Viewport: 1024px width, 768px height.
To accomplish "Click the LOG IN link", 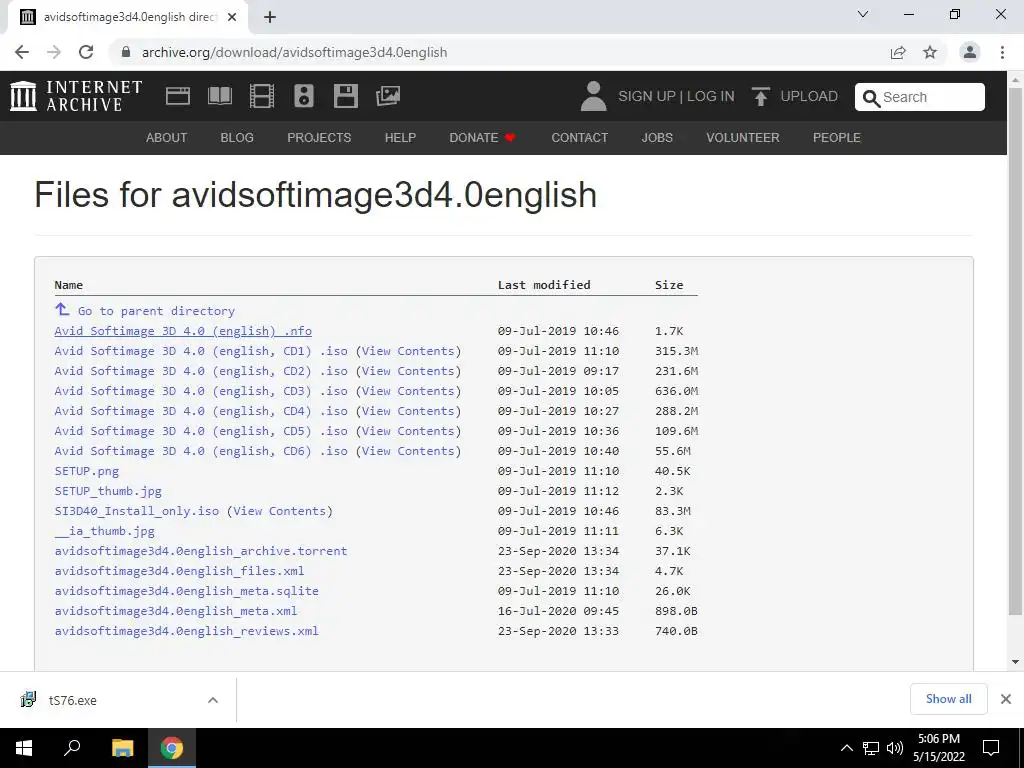I will (x=711, y=96).
